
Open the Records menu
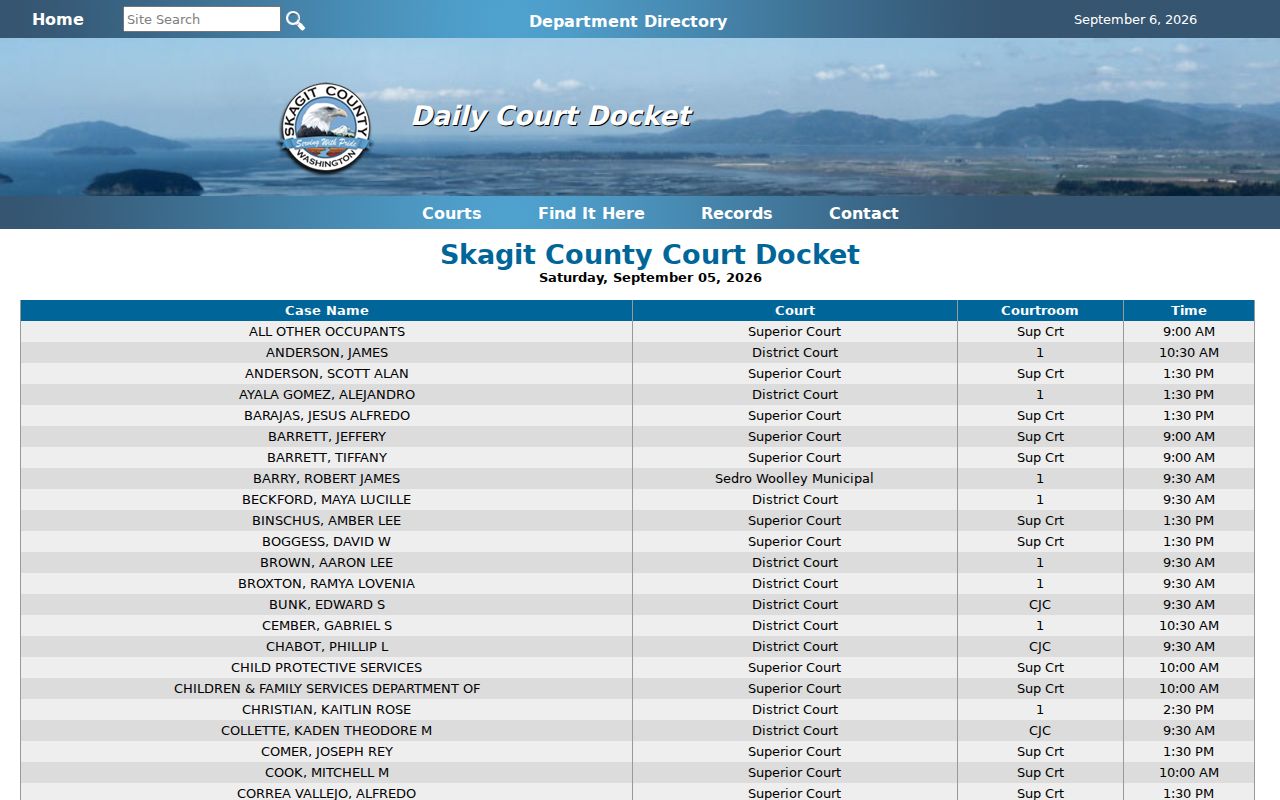(737, 213)
